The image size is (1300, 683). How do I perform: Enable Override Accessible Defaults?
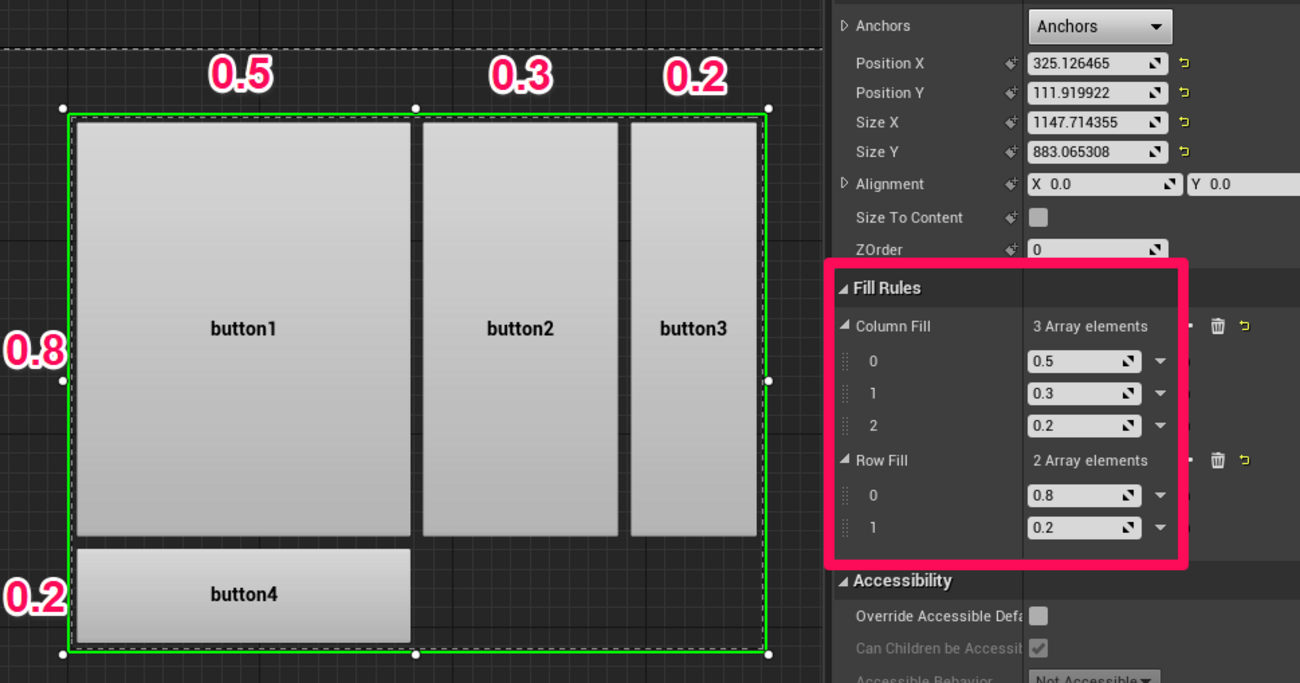coord(1037,616)
